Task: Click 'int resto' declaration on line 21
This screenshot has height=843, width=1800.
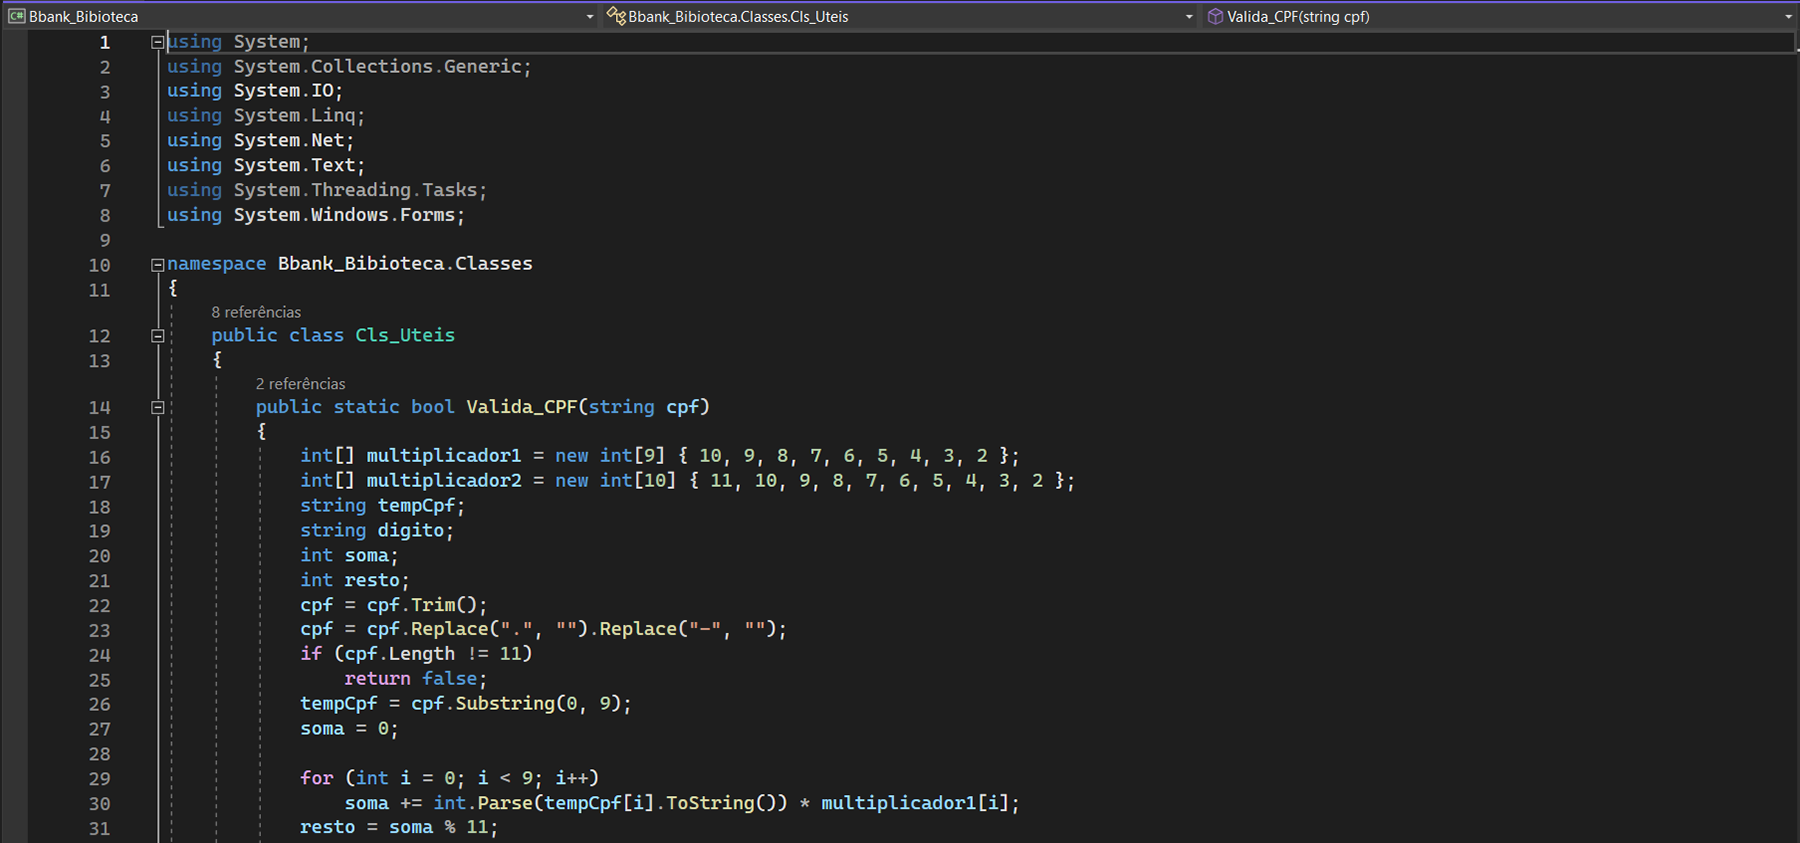Action: pyautogui.click(x=349, y=580)
